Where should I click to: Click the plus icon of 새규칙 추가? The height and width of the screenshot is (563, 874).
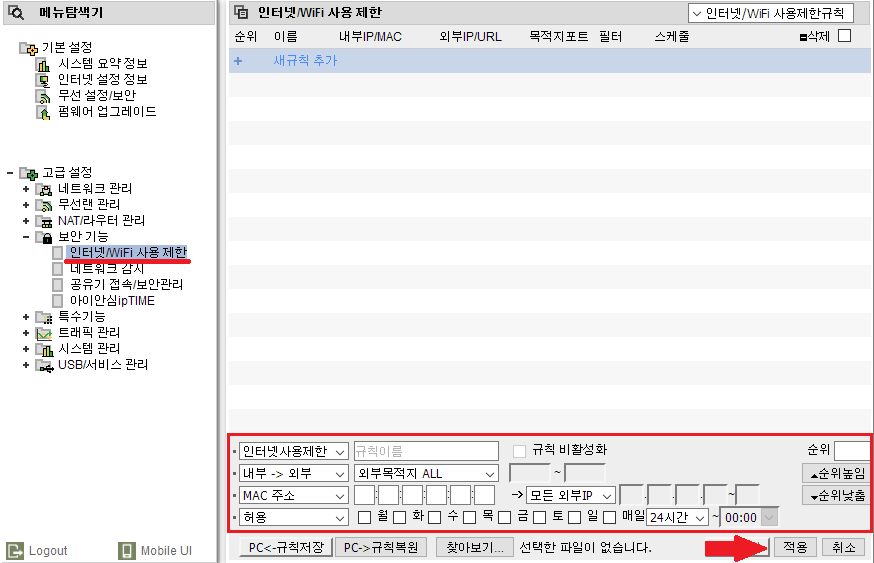pos(238,61)
